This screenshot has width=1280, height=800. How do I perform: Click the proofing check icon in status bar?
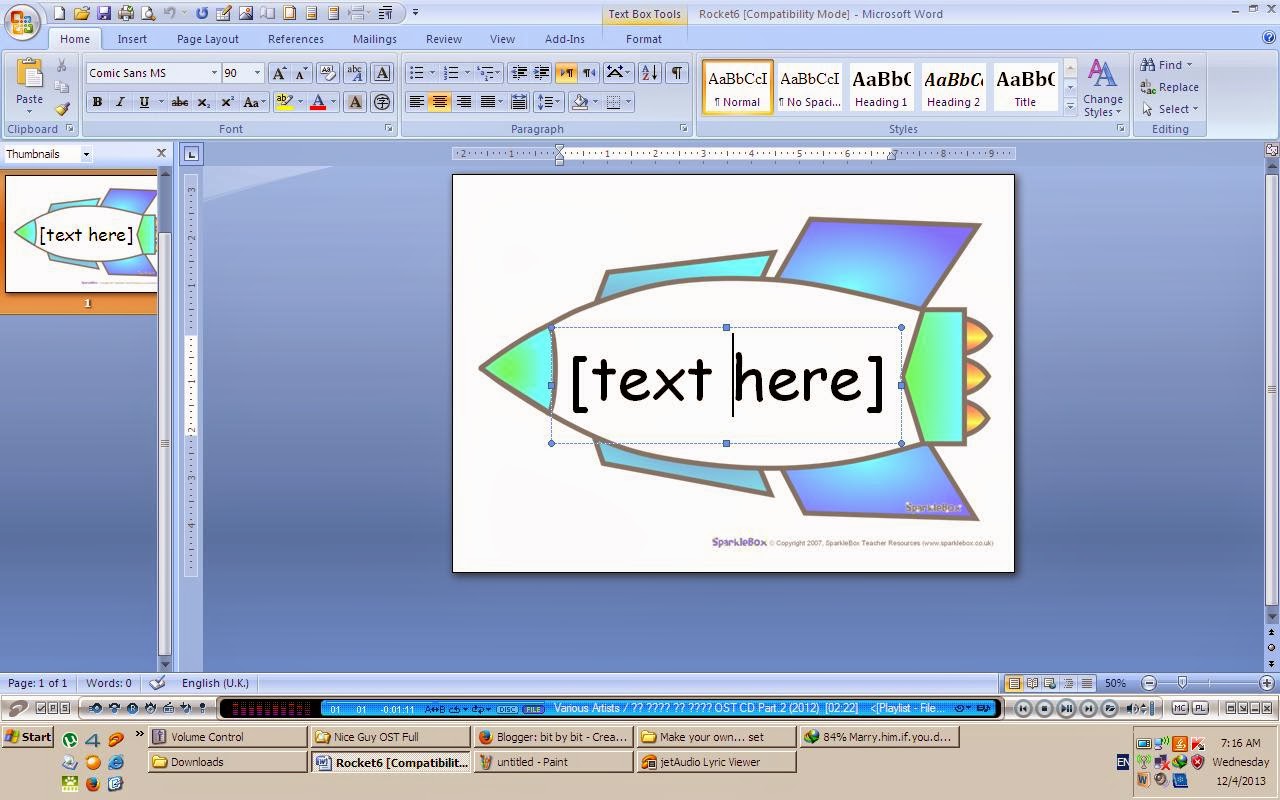(x=157, y=683)
